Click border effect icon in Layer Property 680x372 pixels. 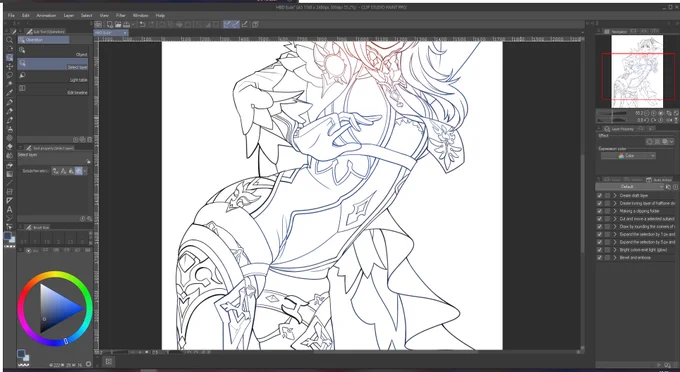tap(649, 141)
